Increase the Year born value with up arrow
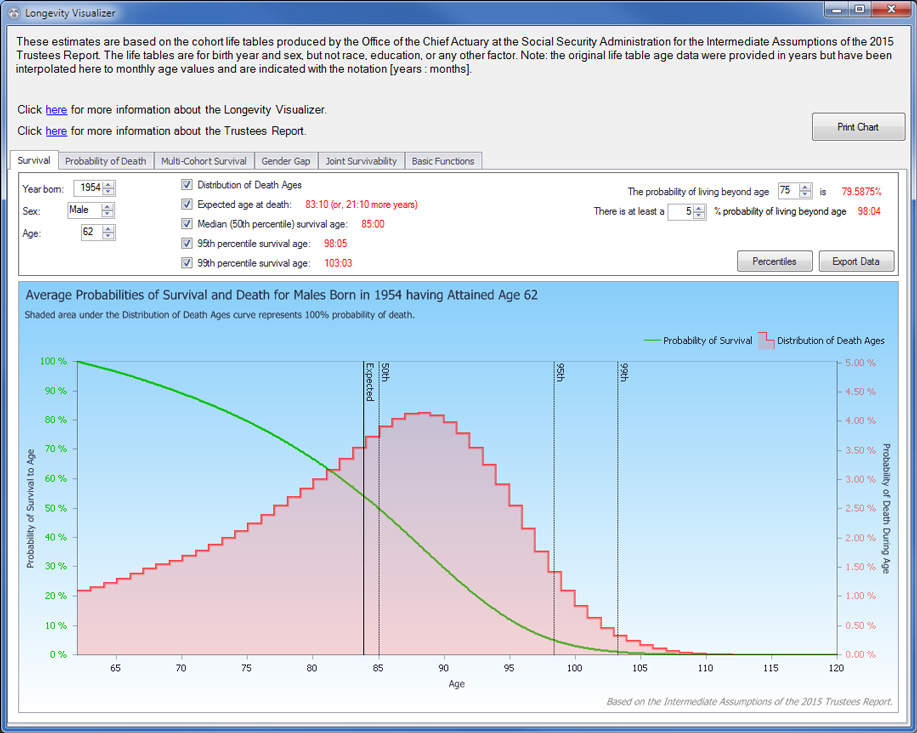This screenshot has width=917, height=733. (108, 184)
